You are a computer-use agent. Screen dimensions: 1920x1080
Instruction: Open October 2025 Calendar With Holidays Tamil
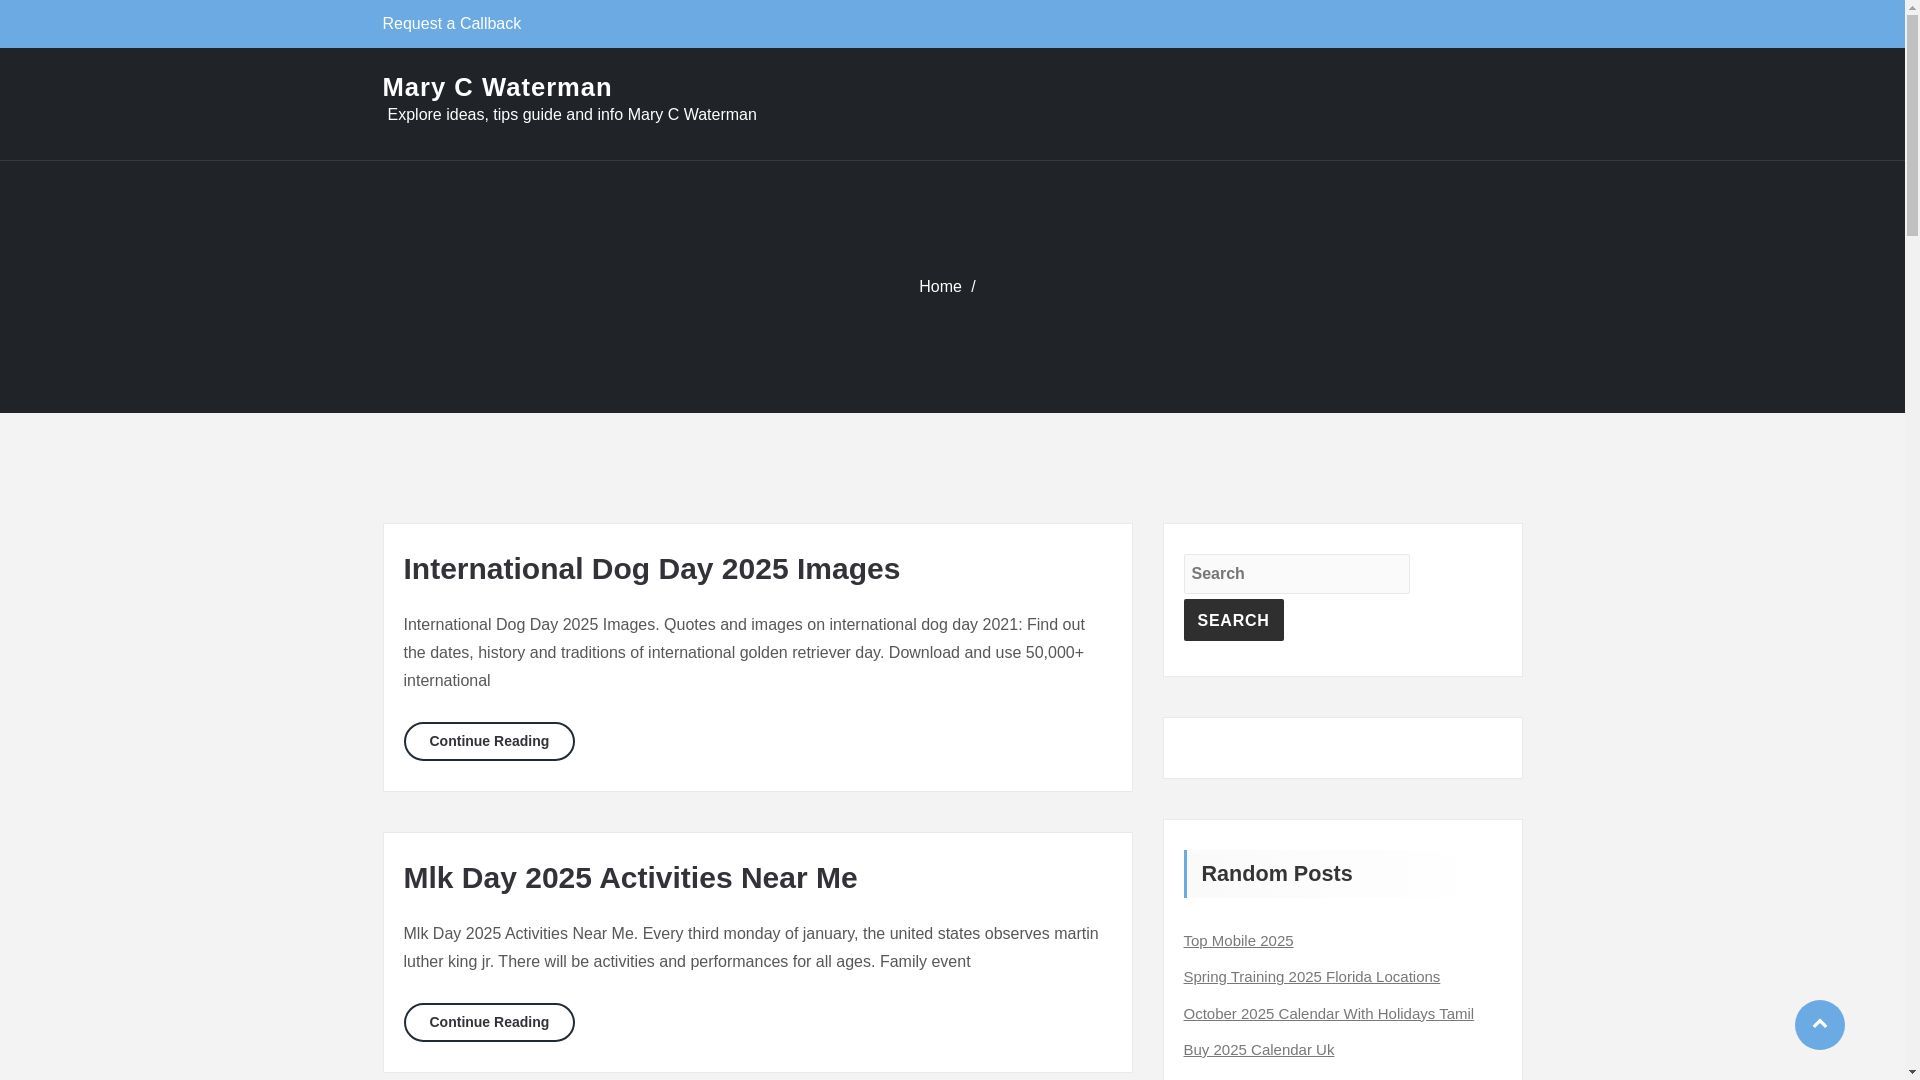coord(1328,1013)
